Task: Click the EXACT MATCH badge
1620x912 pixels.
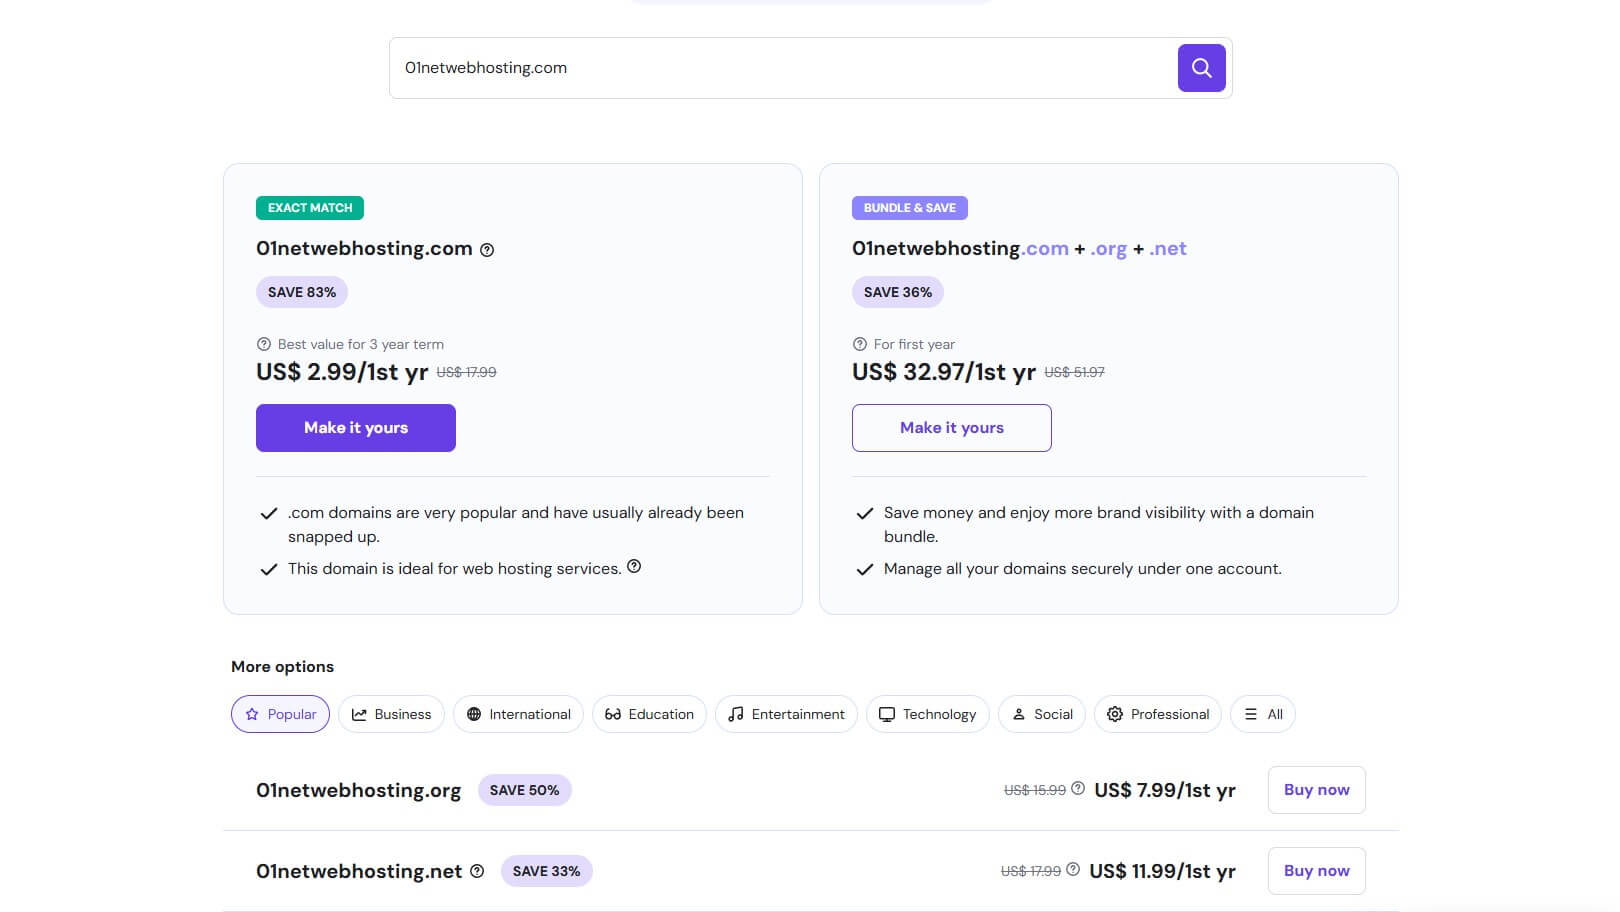Action: pos(310,208)
